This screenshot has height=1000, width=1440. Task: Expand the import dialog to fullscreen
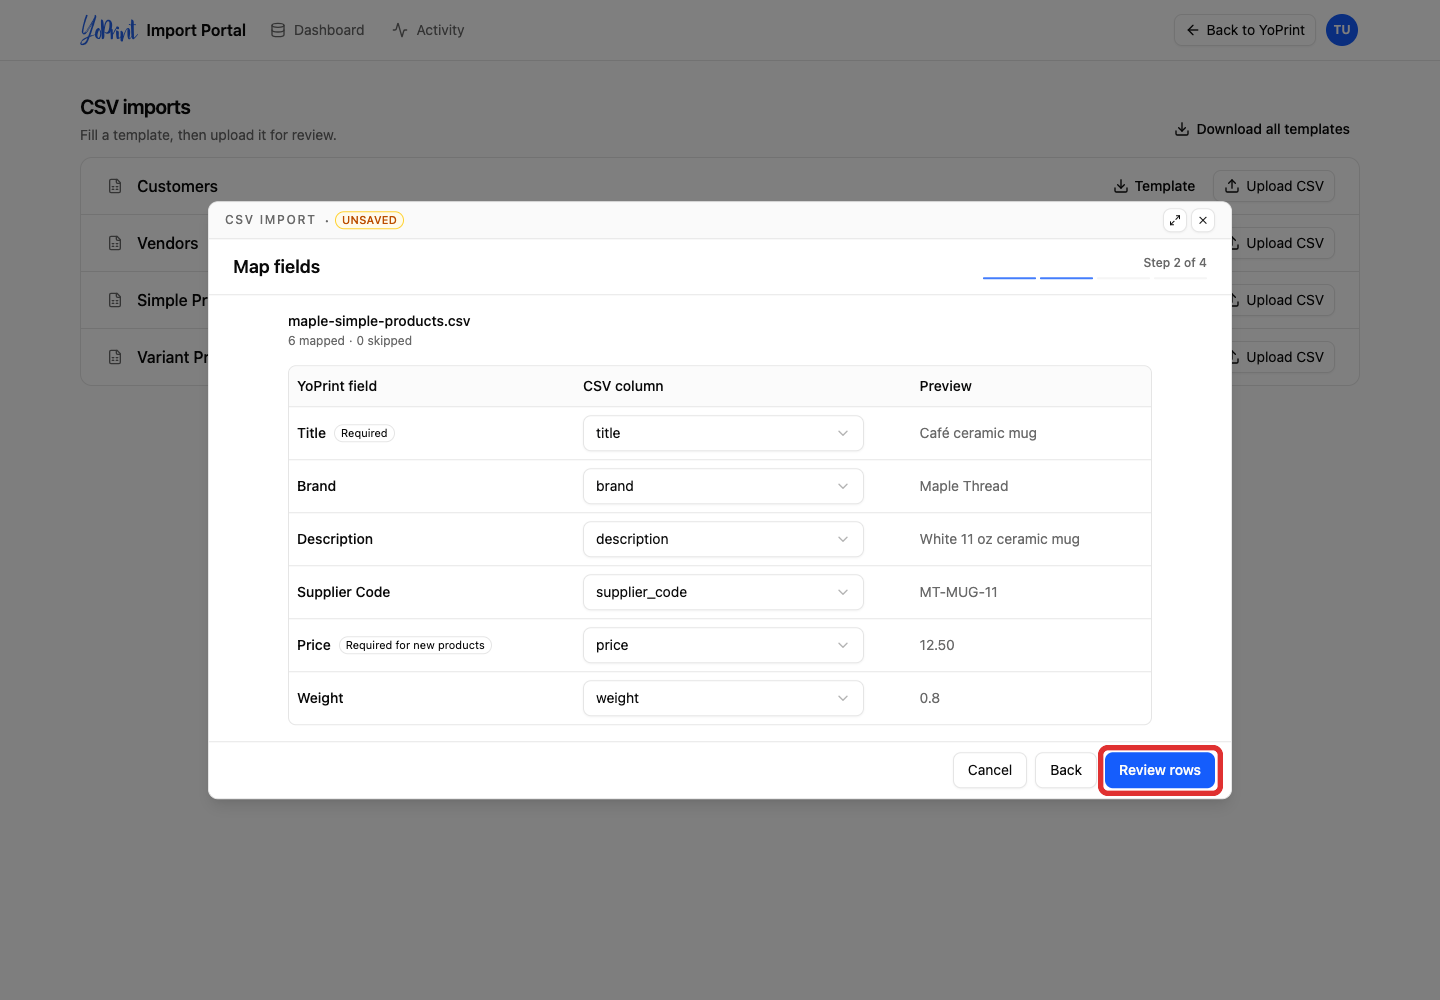point(1175,220)
